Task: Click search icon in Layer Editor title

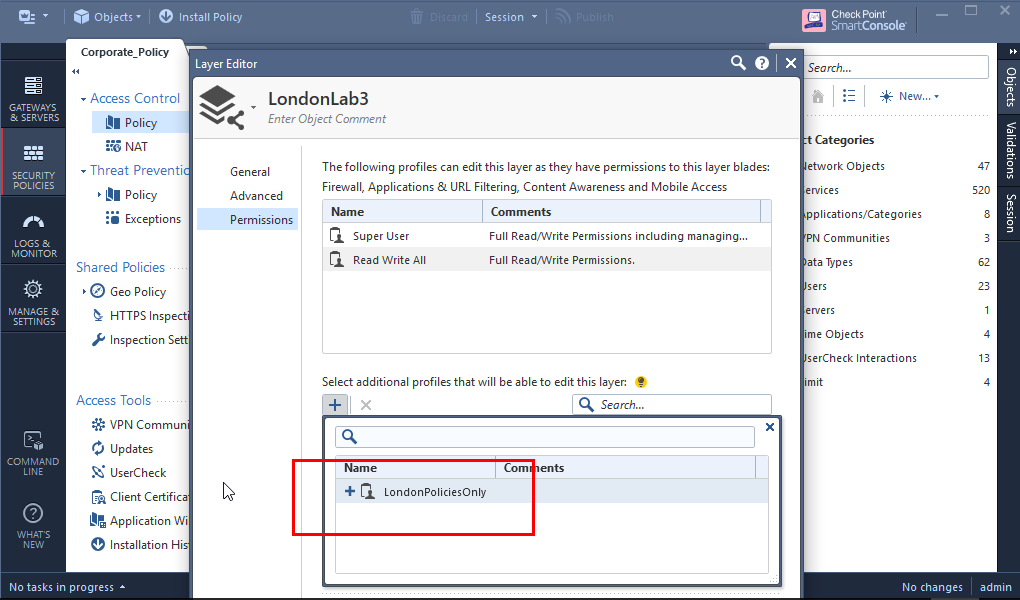Action: (x=738, y=63)
